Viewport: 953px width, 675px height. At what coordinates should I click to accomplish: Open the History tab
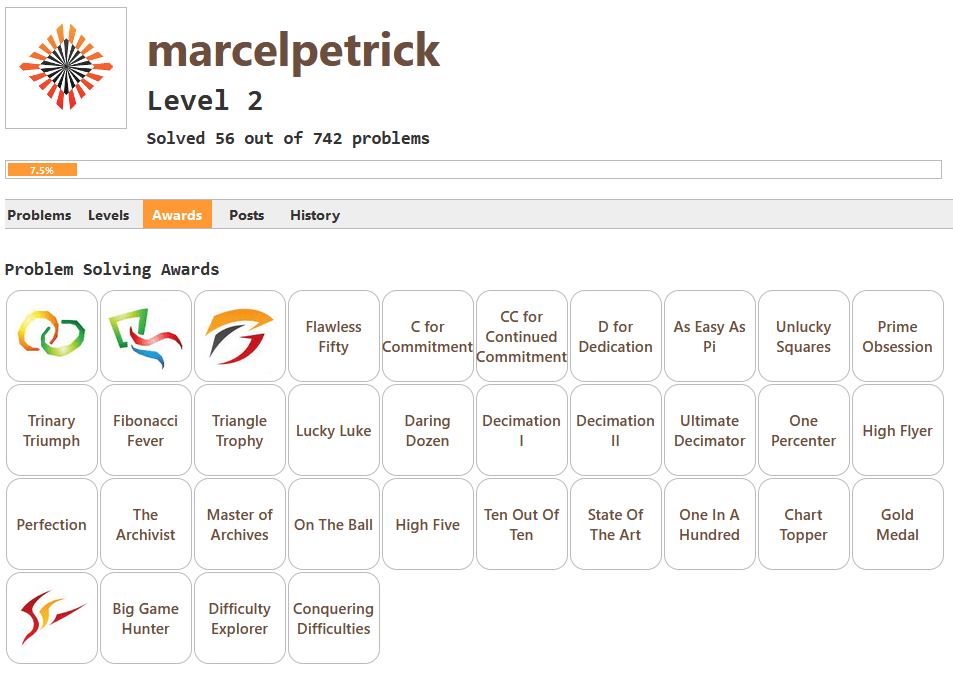(315, 215)
